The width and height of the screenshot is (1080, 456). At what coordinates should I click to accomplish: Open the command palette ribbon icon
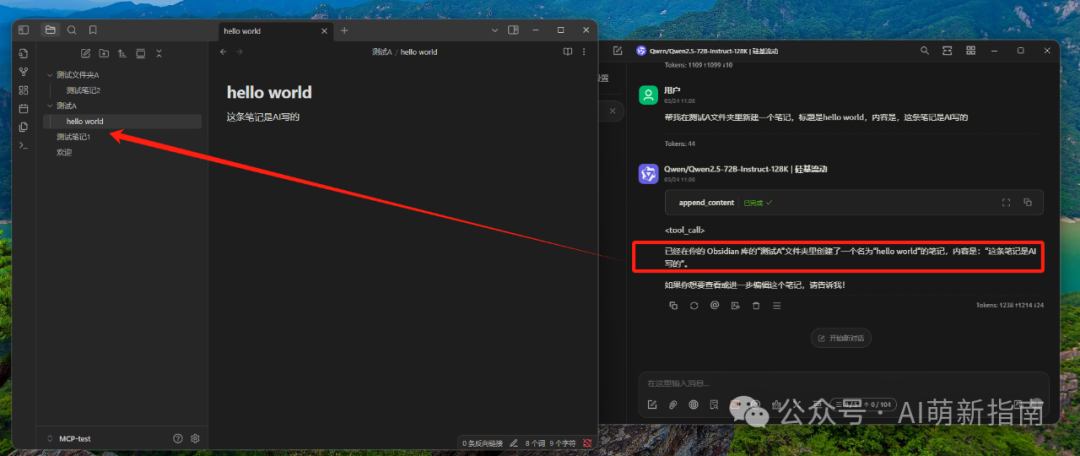click(23, 145)
